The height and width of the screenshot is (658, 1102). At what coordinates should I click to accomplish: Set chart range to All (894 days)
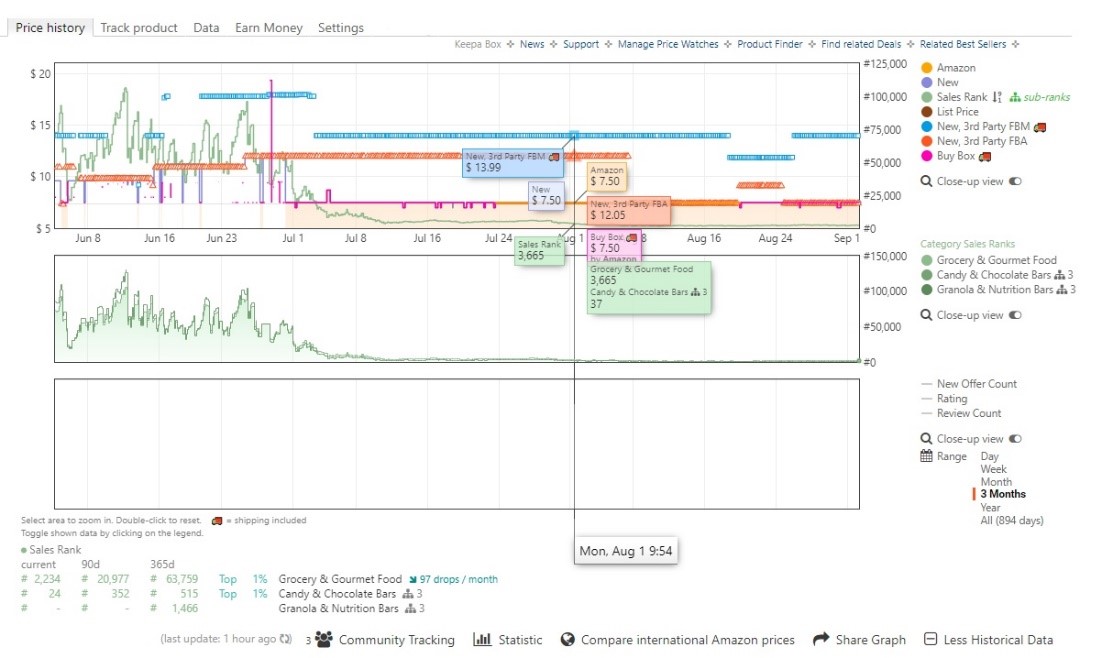[x=1012, y=521]
